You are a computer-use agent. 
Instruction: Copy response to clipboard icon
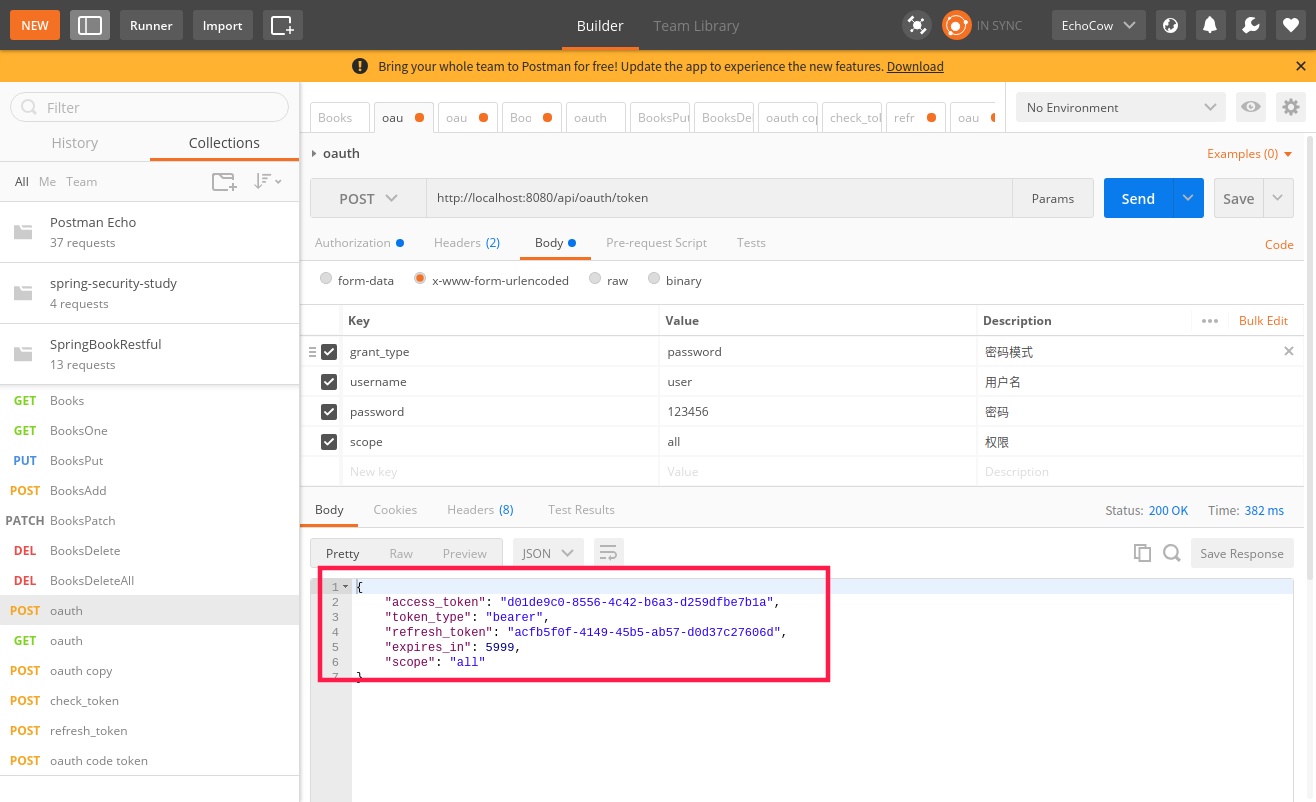(1142, 553)
